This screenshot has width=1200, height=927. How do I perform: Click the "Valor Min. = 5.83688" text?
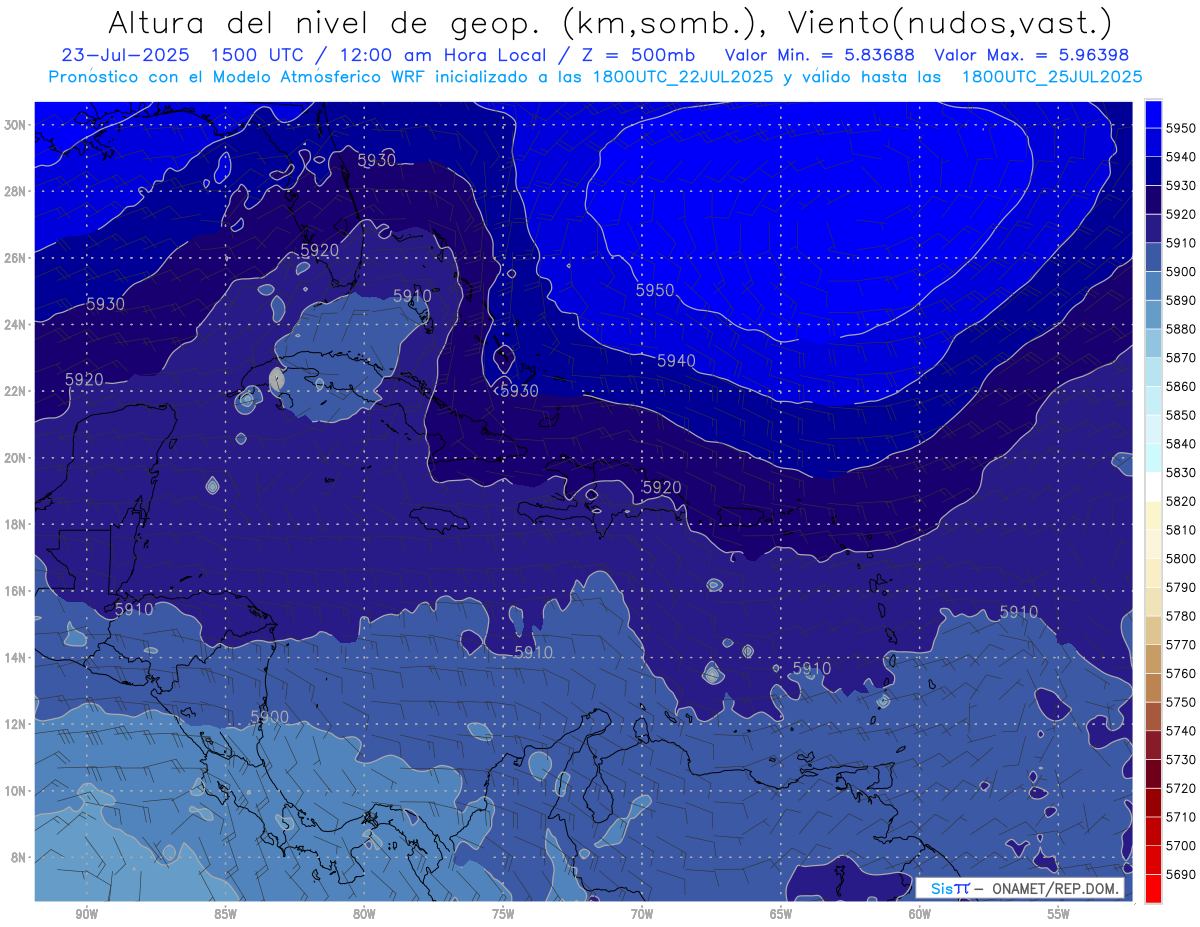tap(820, 55)
